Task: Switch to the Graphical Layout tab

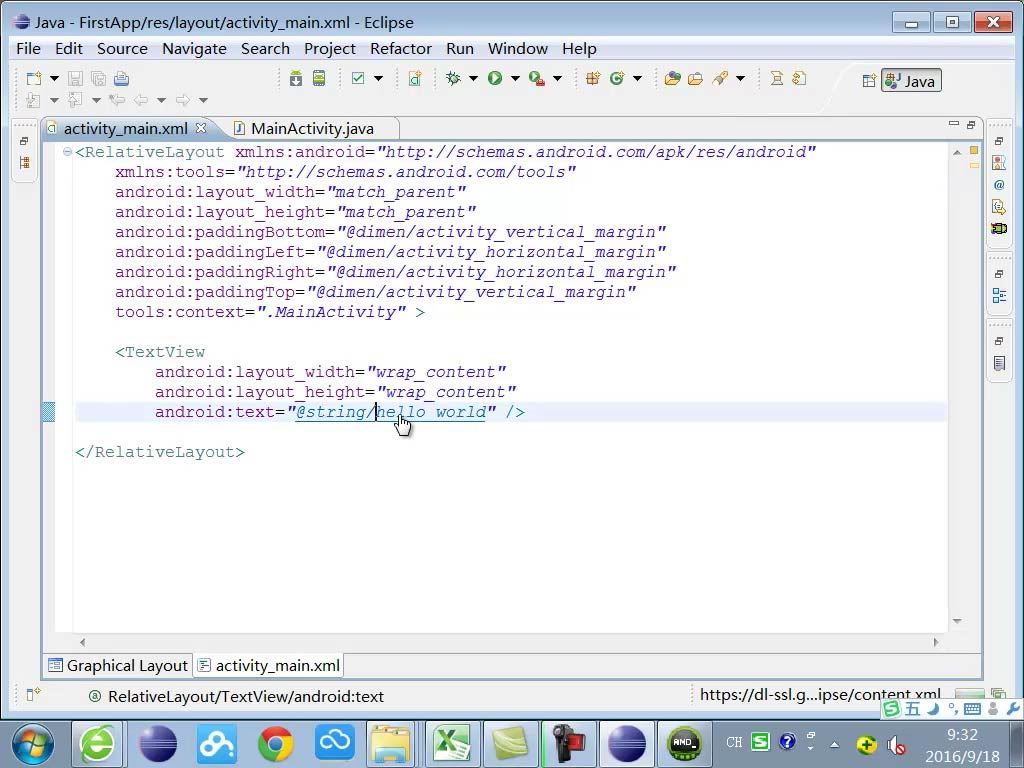Action: (x=118, y=665)
